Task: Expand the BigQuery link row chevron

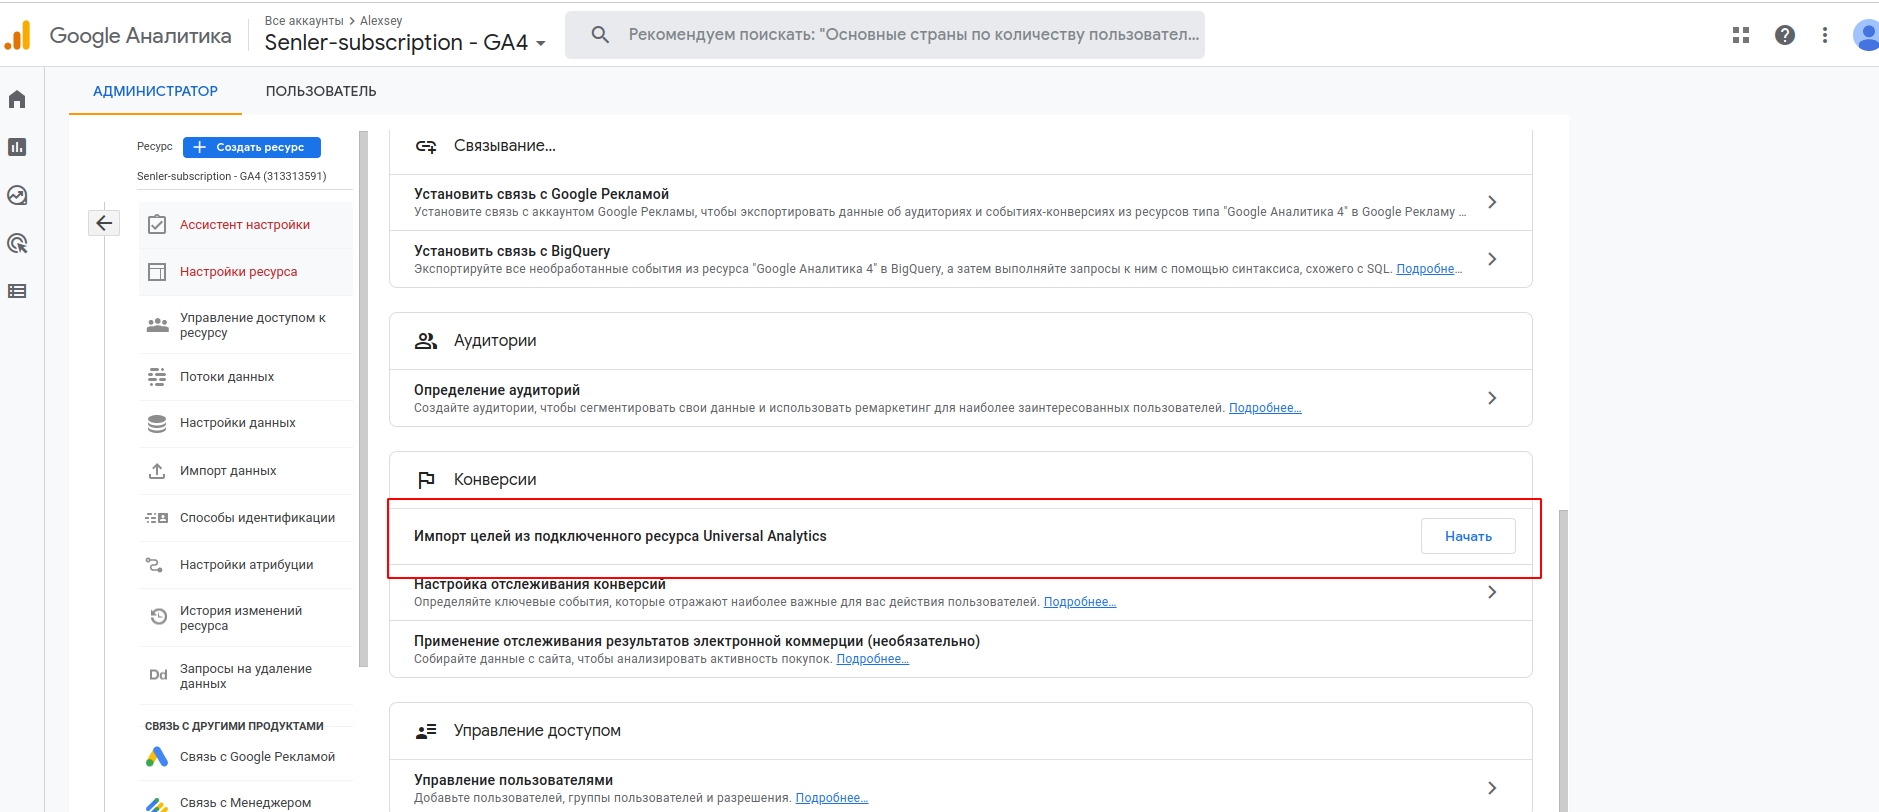Action: point(1492,259)
